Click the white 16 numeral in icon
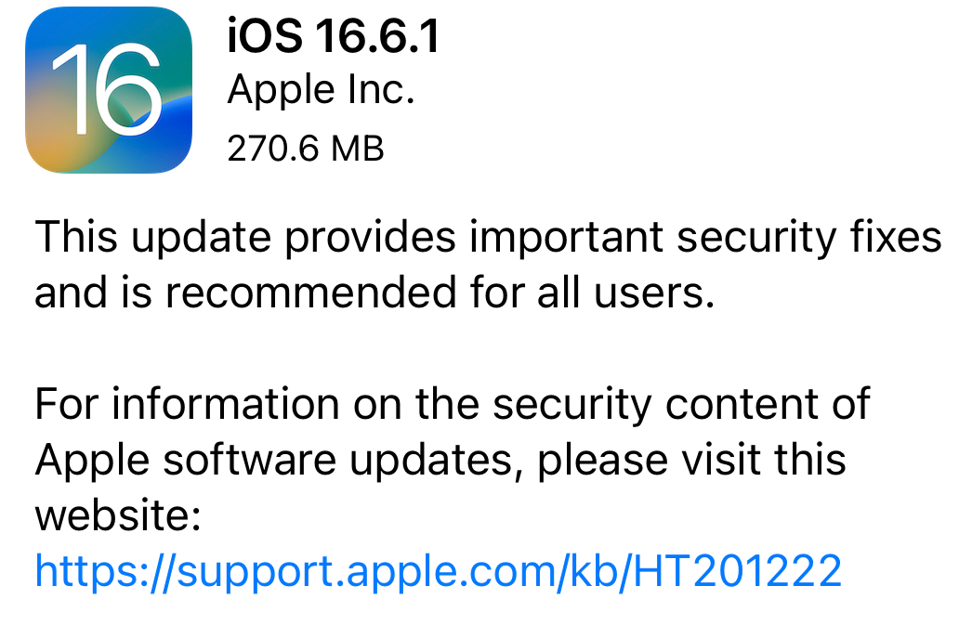The width and height of the screenshot is (959, 638). tap(108, 90)
